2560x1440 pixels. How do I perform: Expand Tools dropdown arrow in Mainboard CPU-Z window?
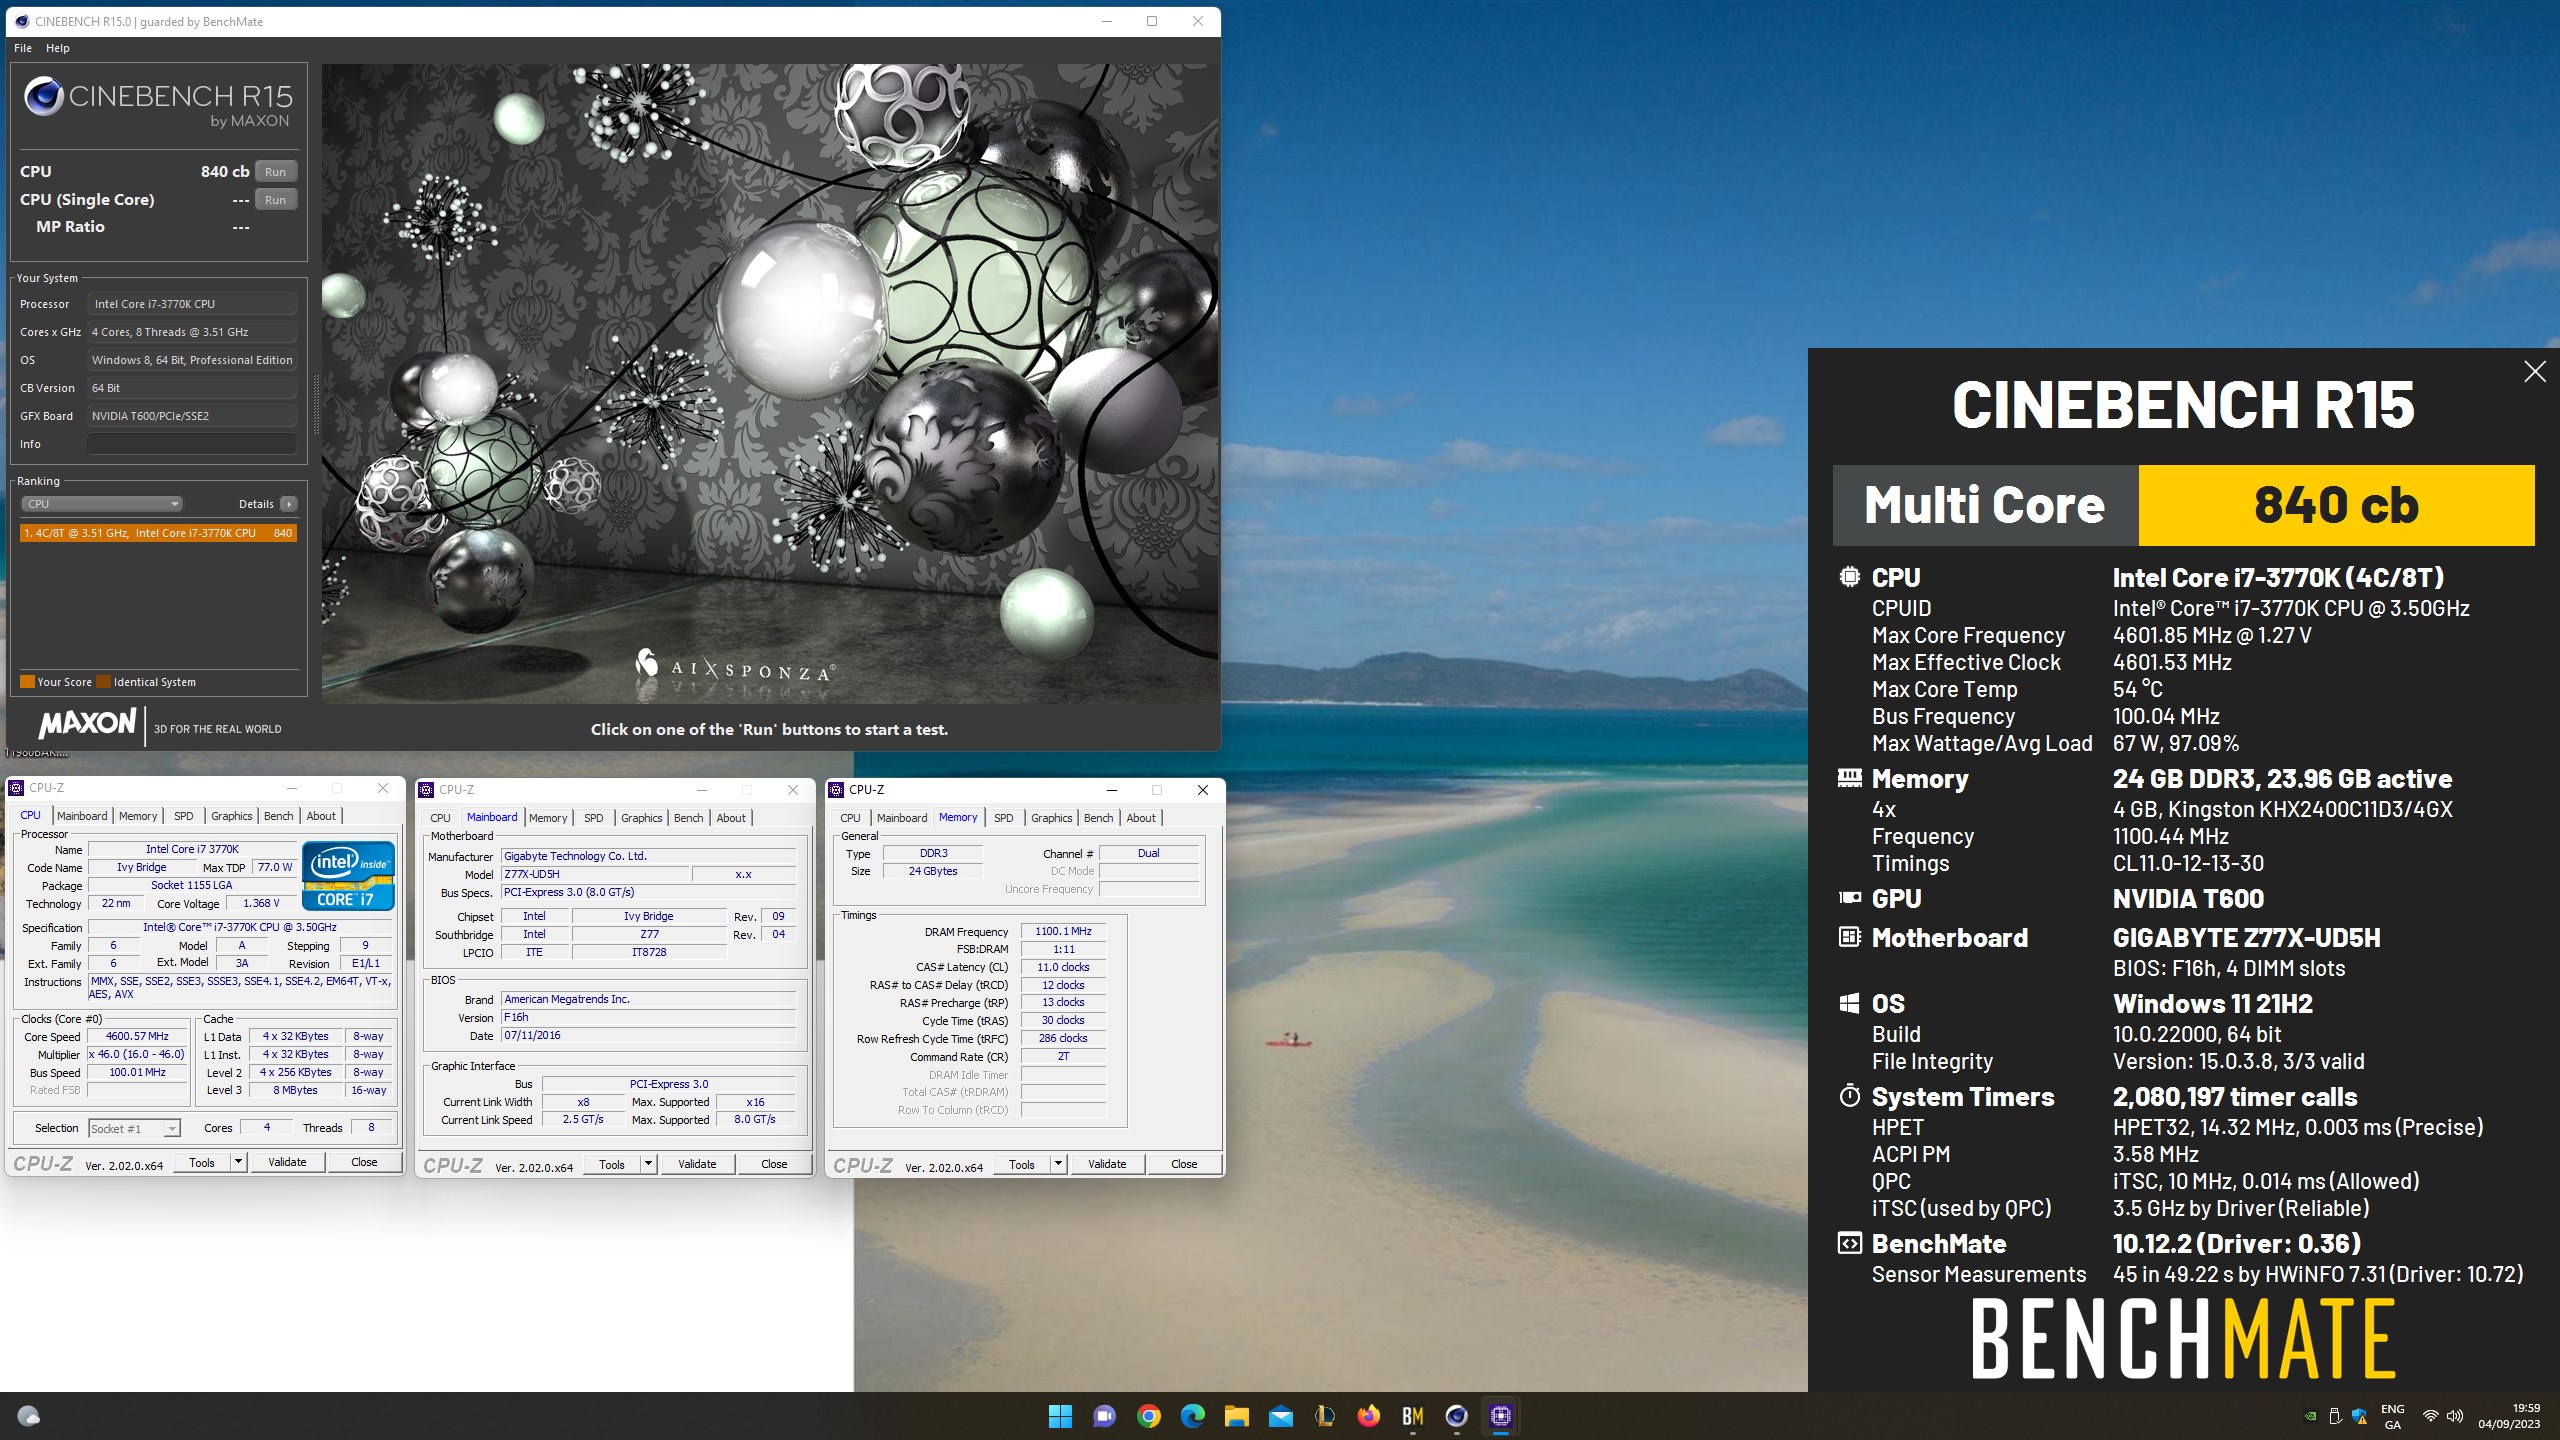tap(648, 1164)
